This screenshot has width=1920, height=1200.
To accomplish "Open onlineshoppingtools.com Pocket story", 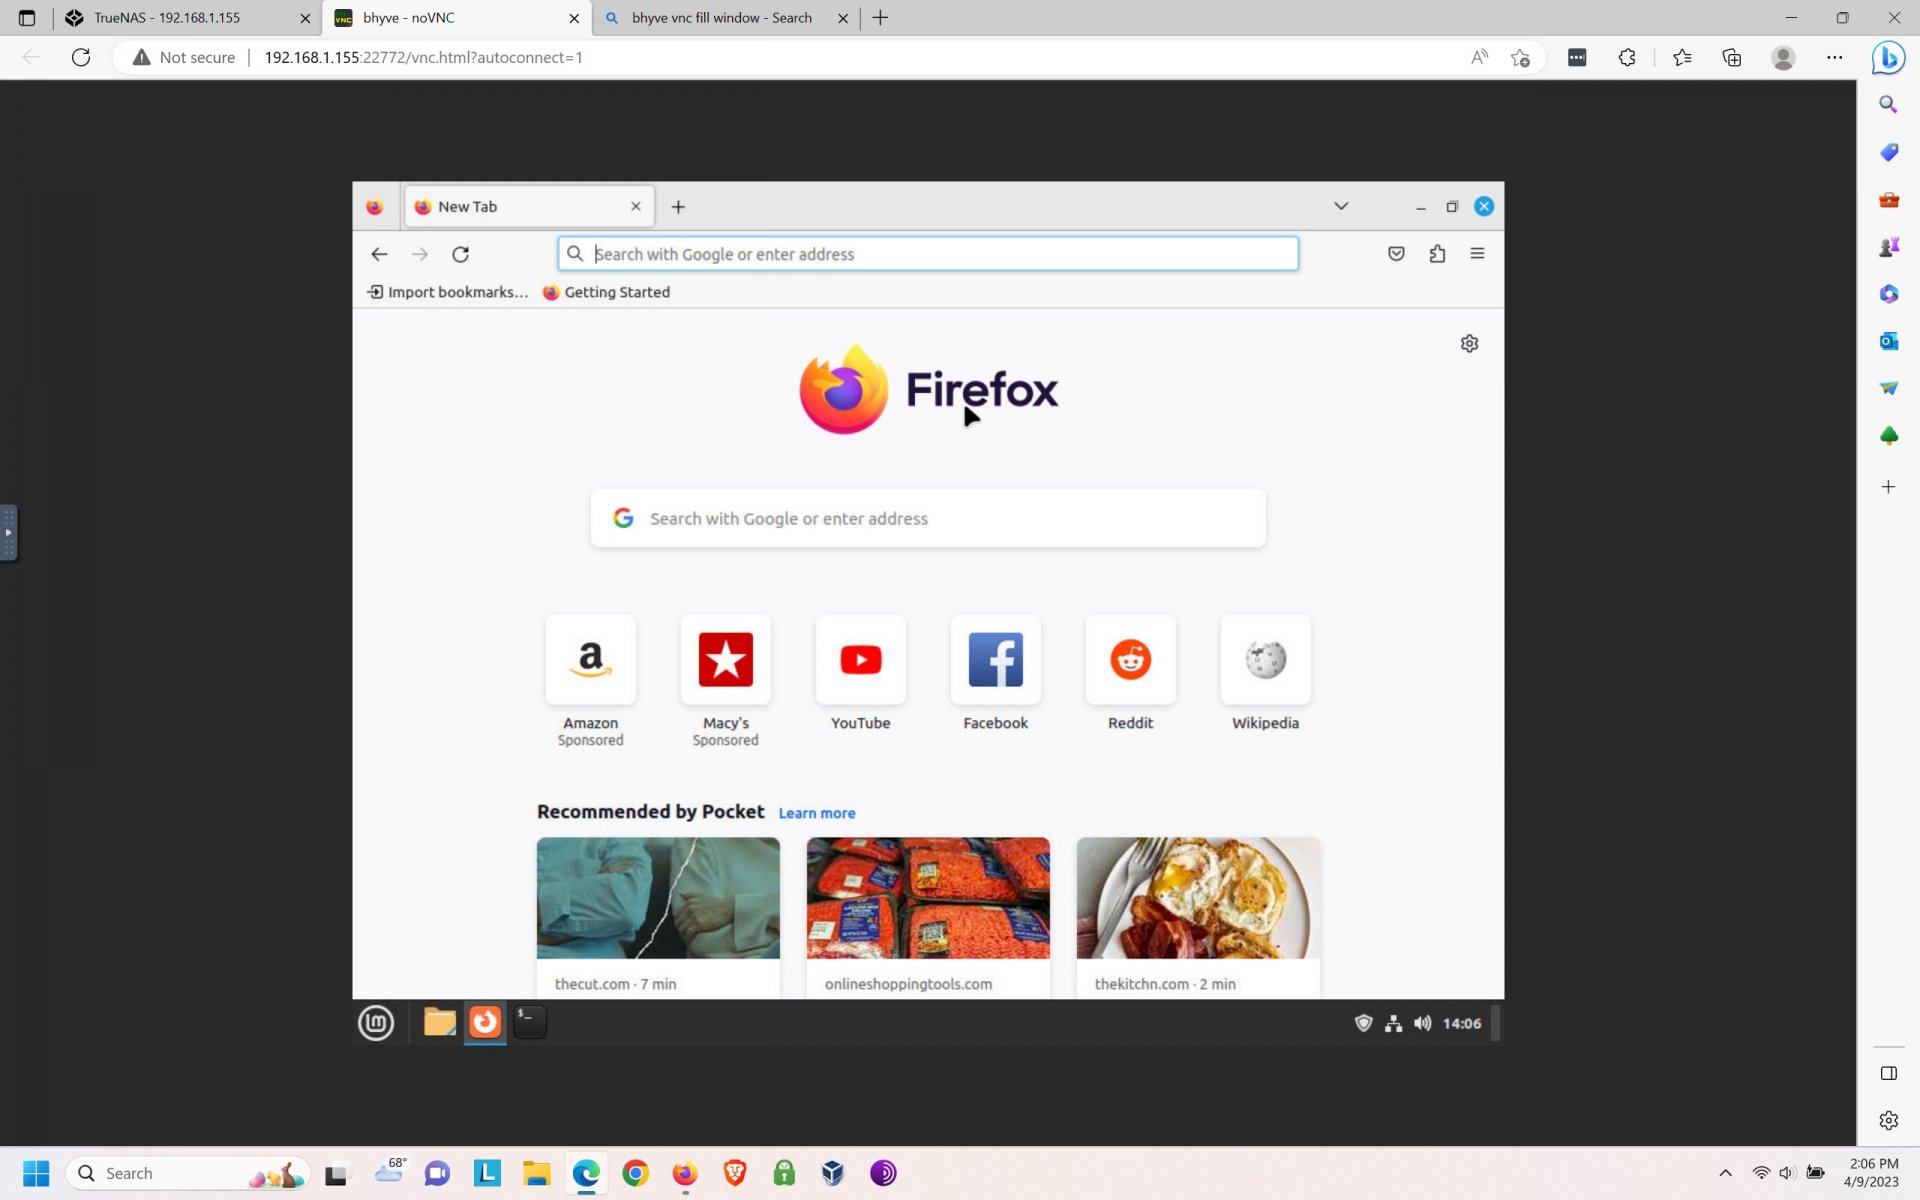I will pos(928,917).
